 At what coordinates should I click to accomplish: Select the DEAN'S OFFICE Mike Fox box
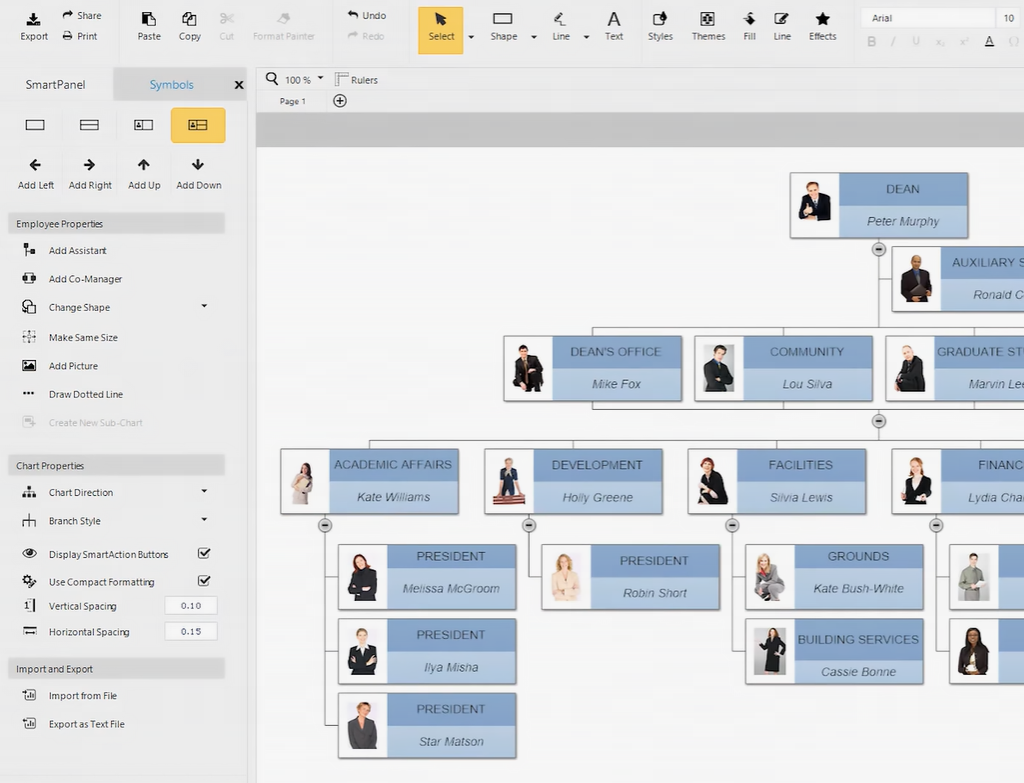[593, 368]
